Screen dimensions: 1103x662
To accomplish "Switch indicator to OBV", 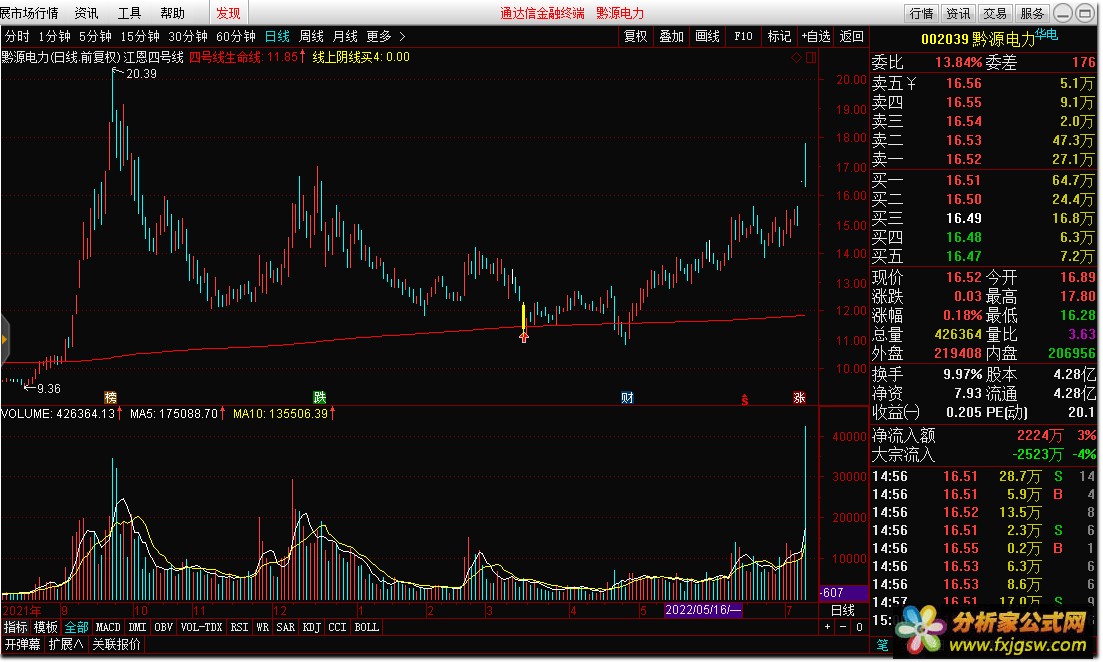I will click(x=163, y=627).
